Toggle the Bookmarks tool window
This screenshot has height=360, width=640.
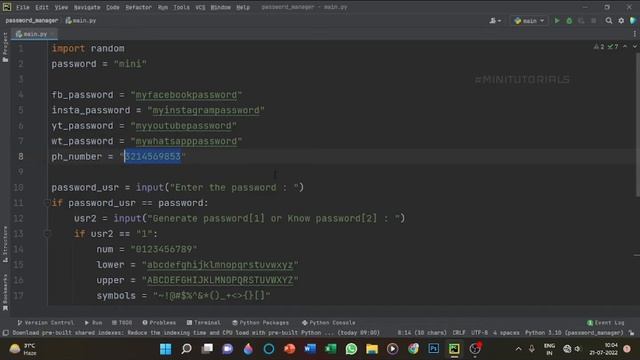[5, 292]
